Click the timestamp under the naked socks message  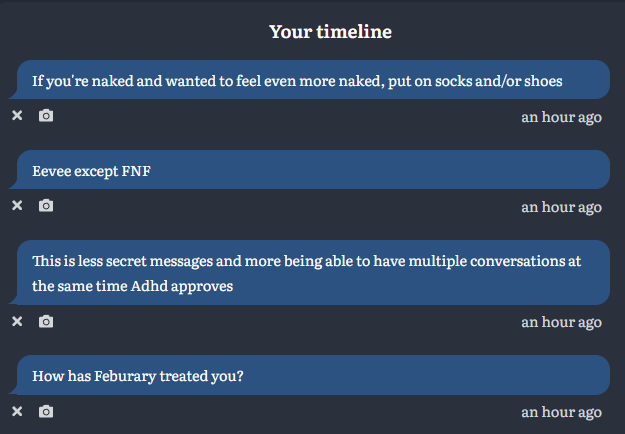click(561, 117)
